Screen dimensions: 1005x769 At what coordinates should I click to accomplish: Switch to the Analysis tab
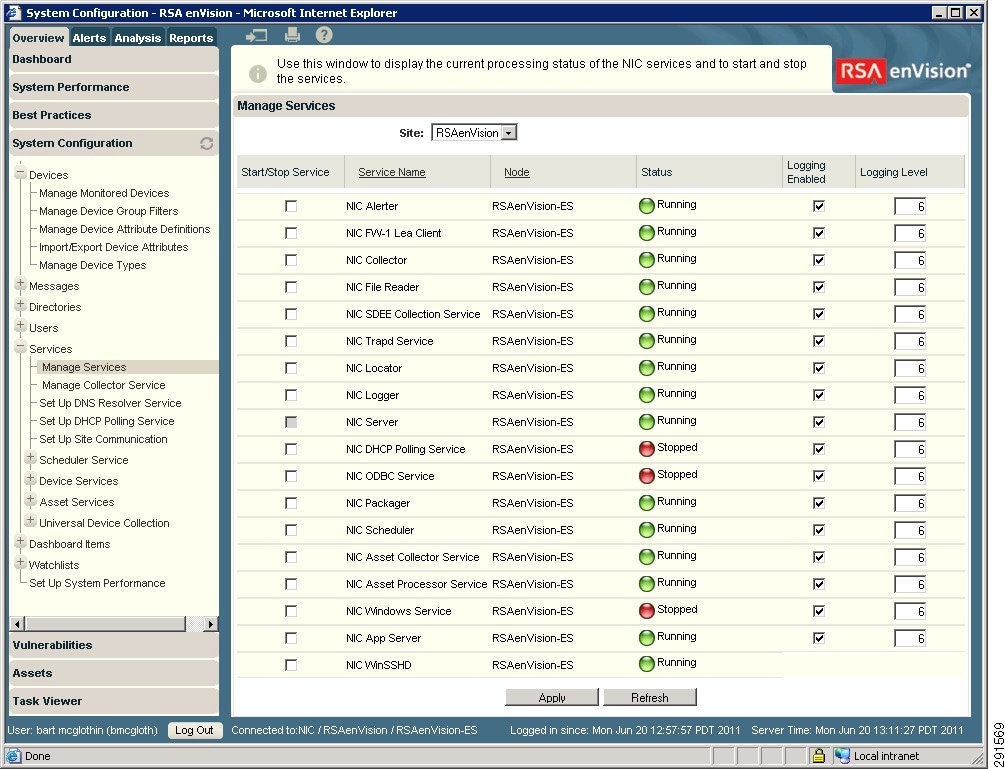[x=138, y=38]
